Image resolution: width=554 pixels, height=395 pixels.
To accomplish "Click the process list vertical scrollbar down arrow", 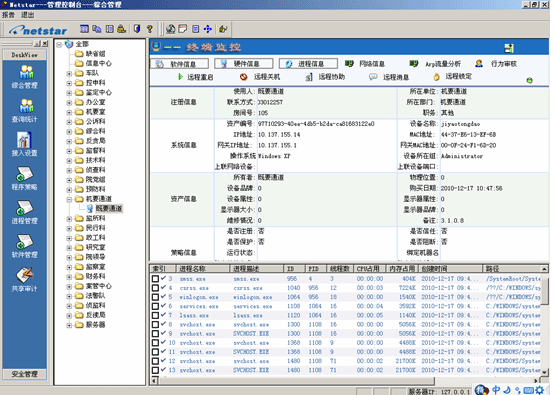I will pos(544,372).
